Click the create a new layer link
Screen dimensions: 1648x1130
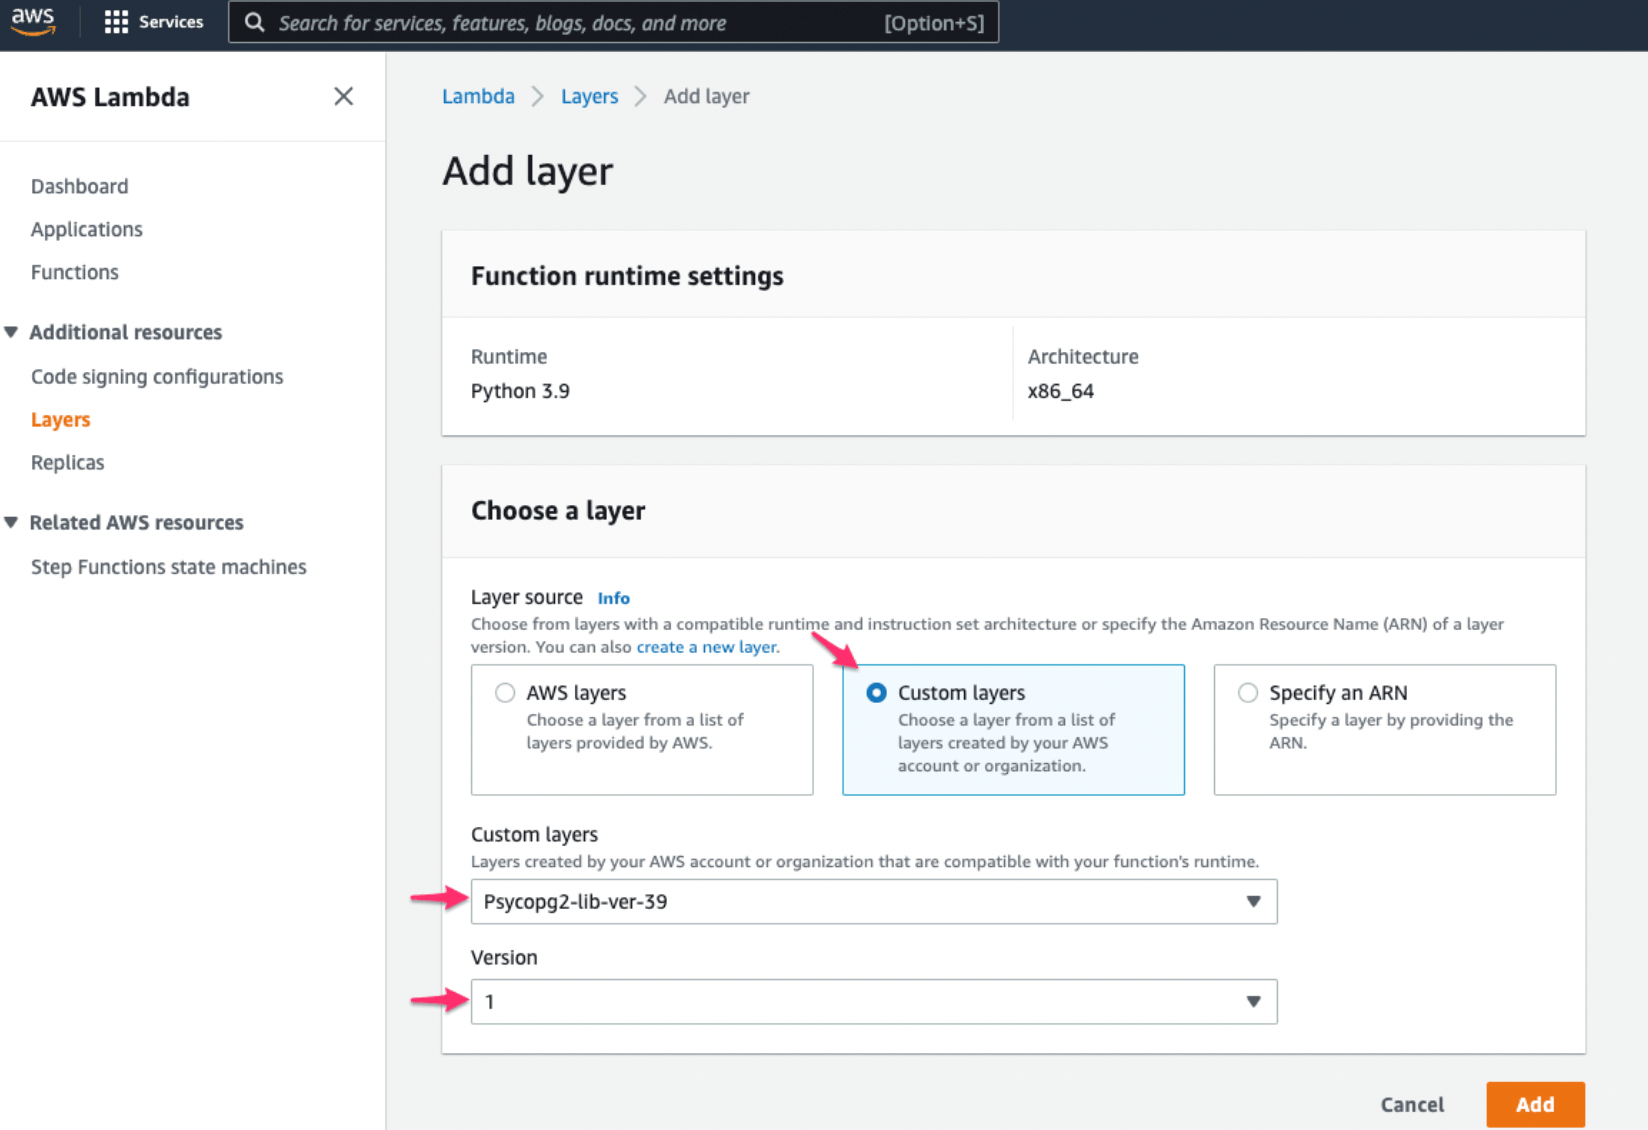pyautogui.click(x=706, y=647)
